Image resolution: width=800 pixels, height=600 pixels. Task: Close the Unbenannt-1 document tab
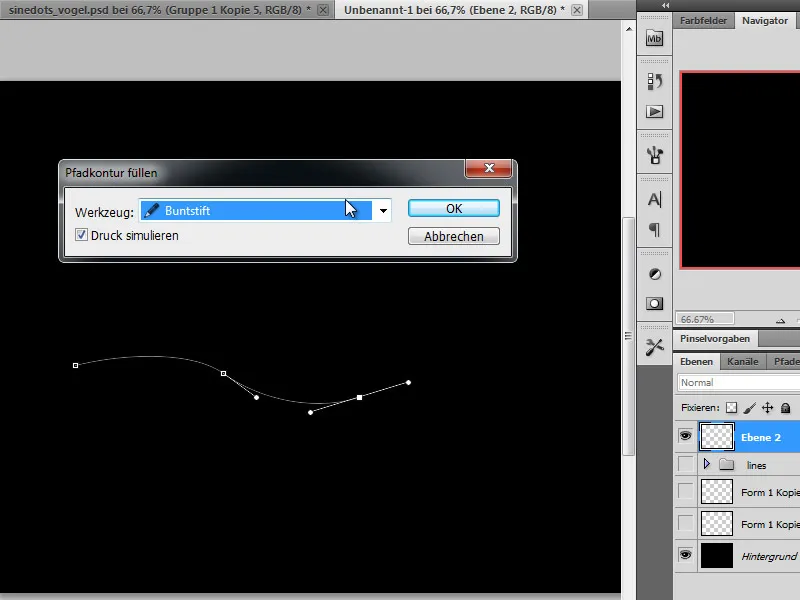[577, 10]
